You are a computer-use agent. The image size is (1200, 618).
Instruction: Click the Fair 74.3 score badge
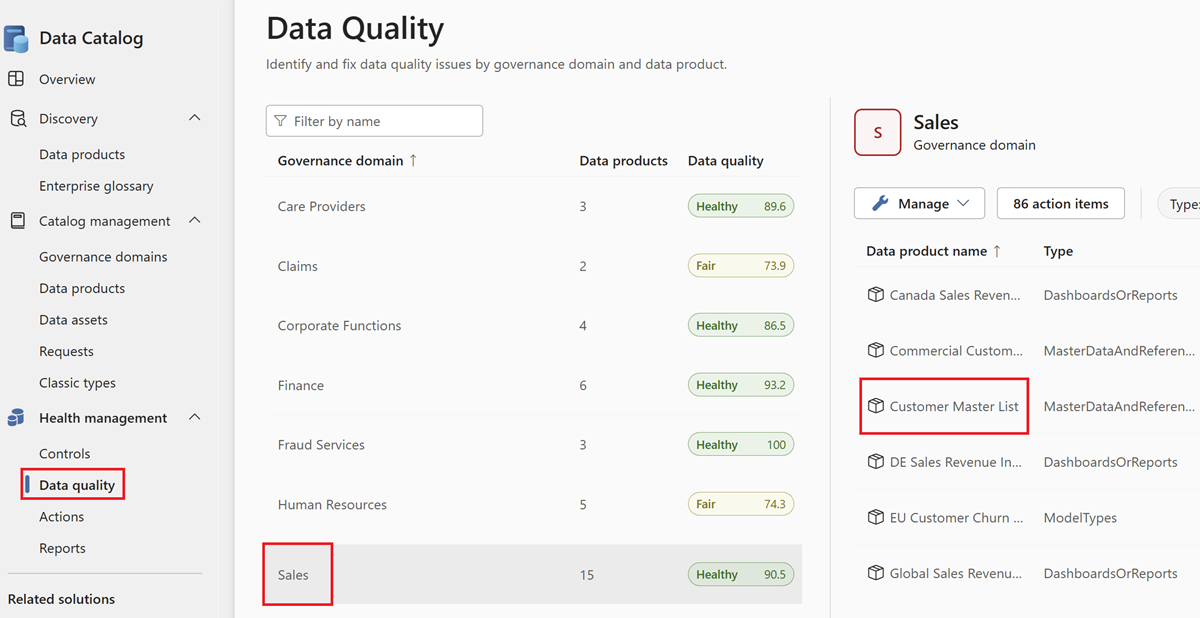click(740, 504)
